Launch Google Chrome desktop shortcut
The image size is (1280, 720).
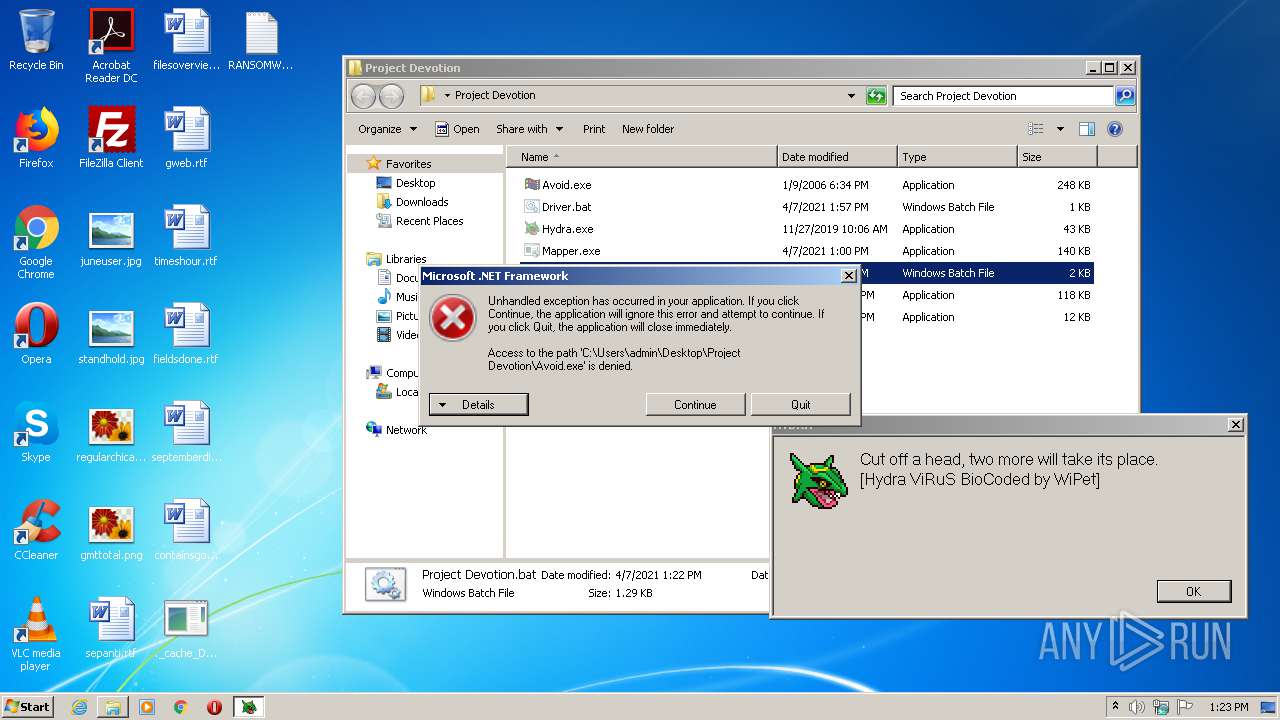36,242
